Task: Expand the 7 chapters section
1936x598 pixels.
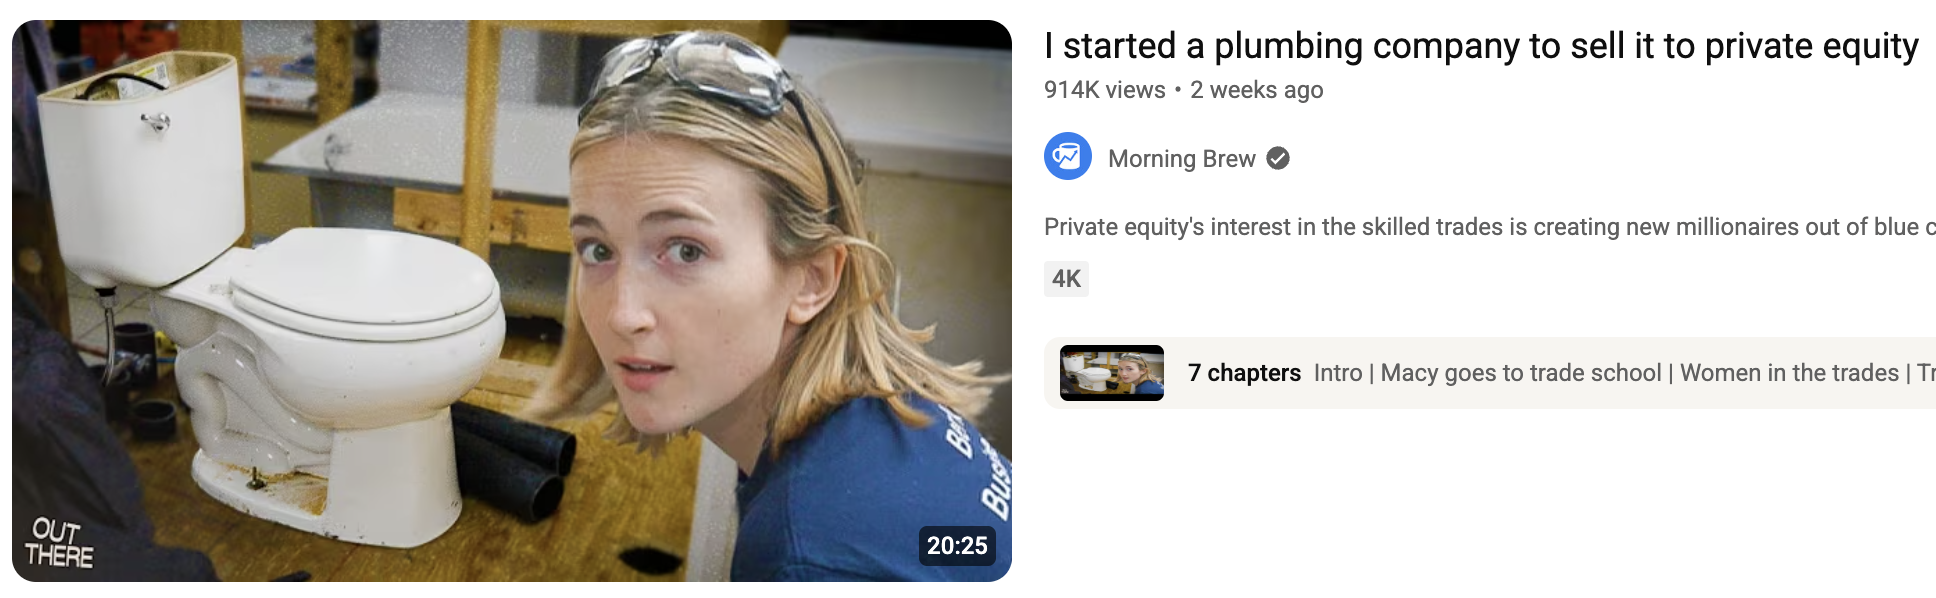Action: click(x=1244, y=373)
